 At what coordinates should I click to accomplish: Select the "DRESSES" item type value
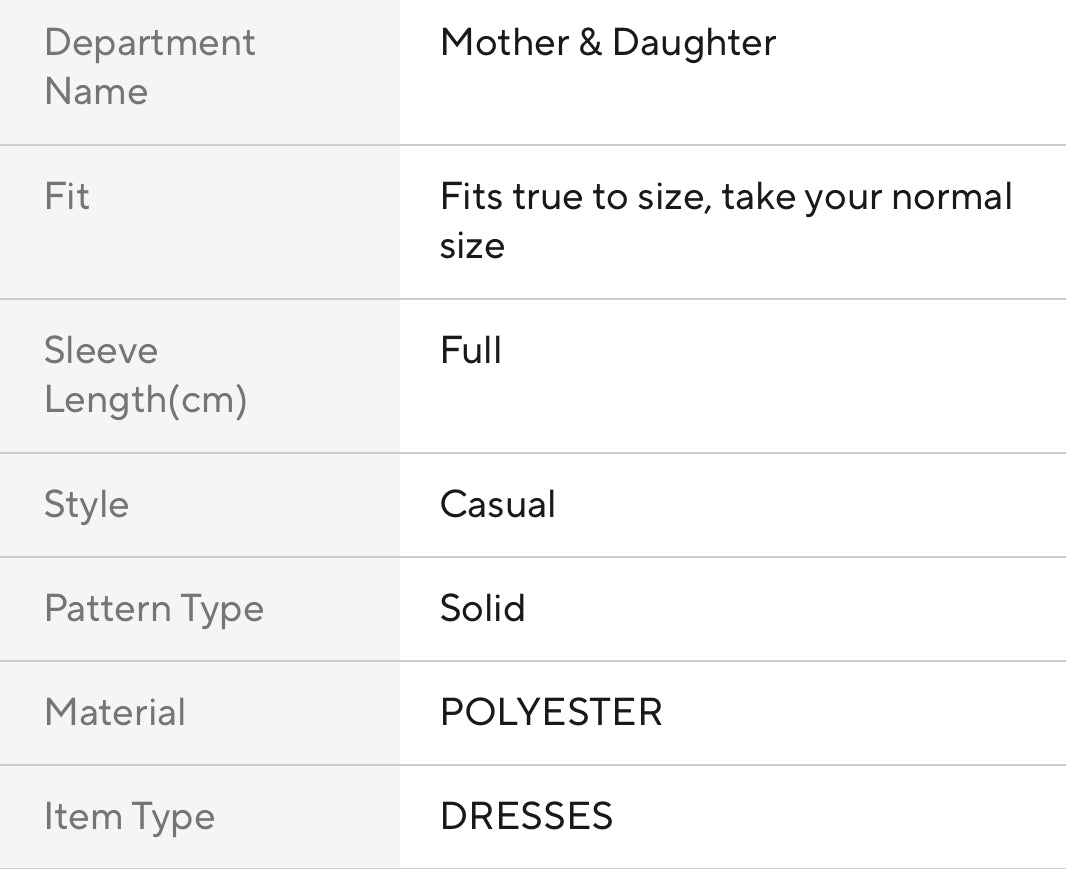[526, 817]
